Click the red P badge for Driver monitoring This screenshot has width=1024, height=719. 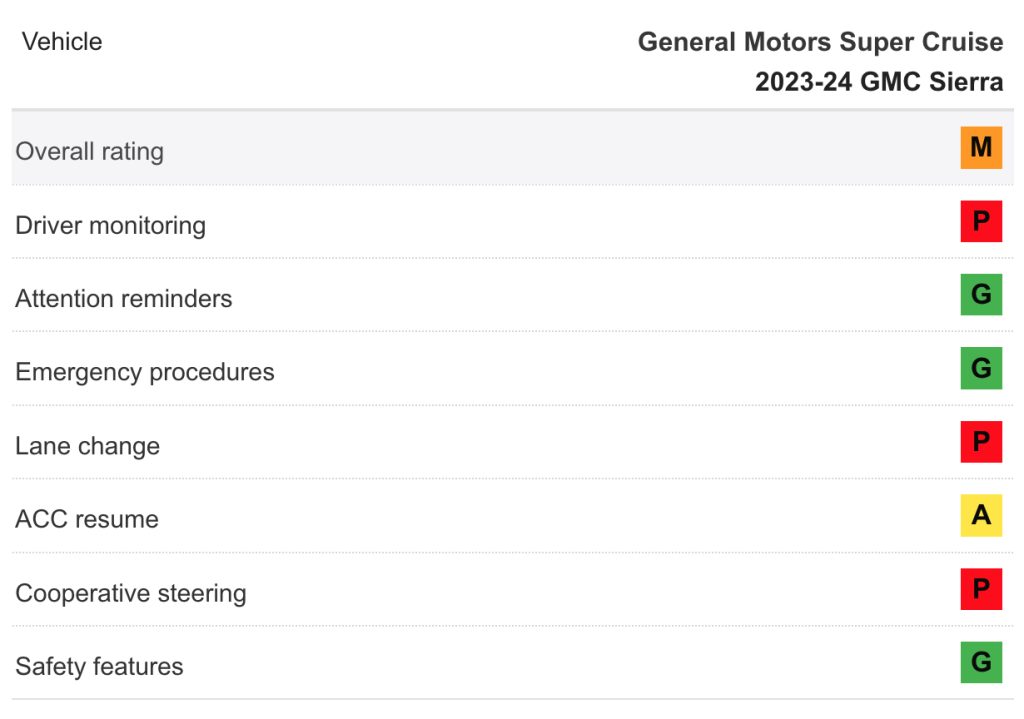coord(981,221)
